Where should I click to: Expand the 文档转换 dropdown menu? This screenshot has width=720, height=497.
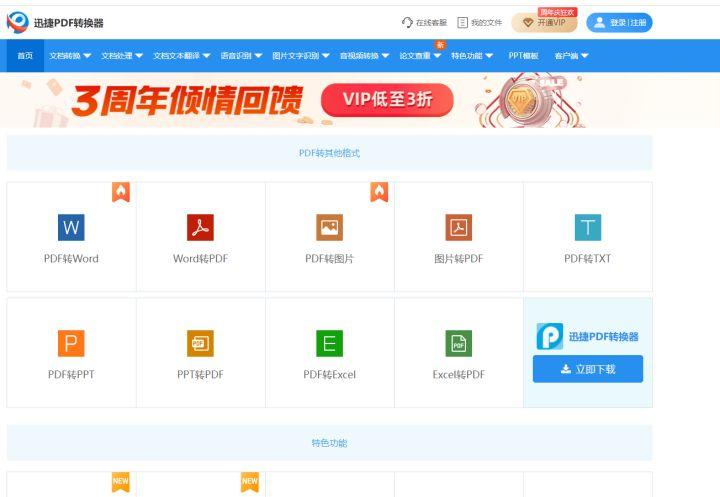[70, 56]
